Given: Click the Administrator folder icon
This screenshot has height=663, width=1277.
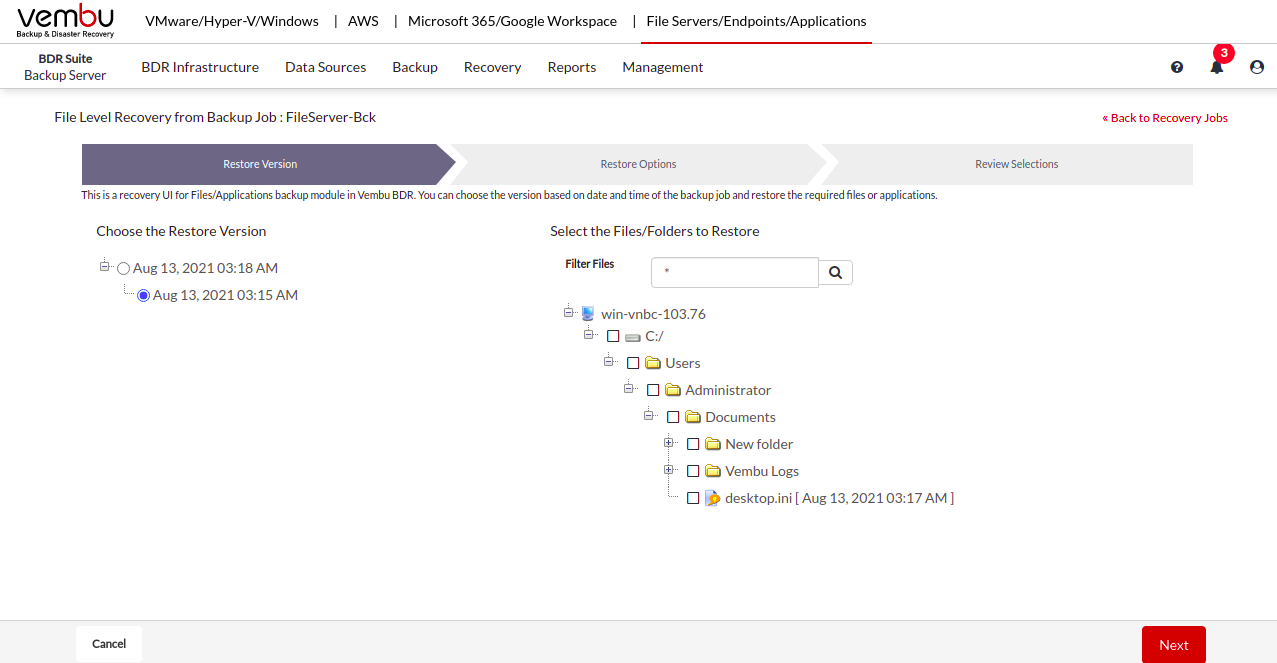Looking at the screenshot, I should coord(673,390).
